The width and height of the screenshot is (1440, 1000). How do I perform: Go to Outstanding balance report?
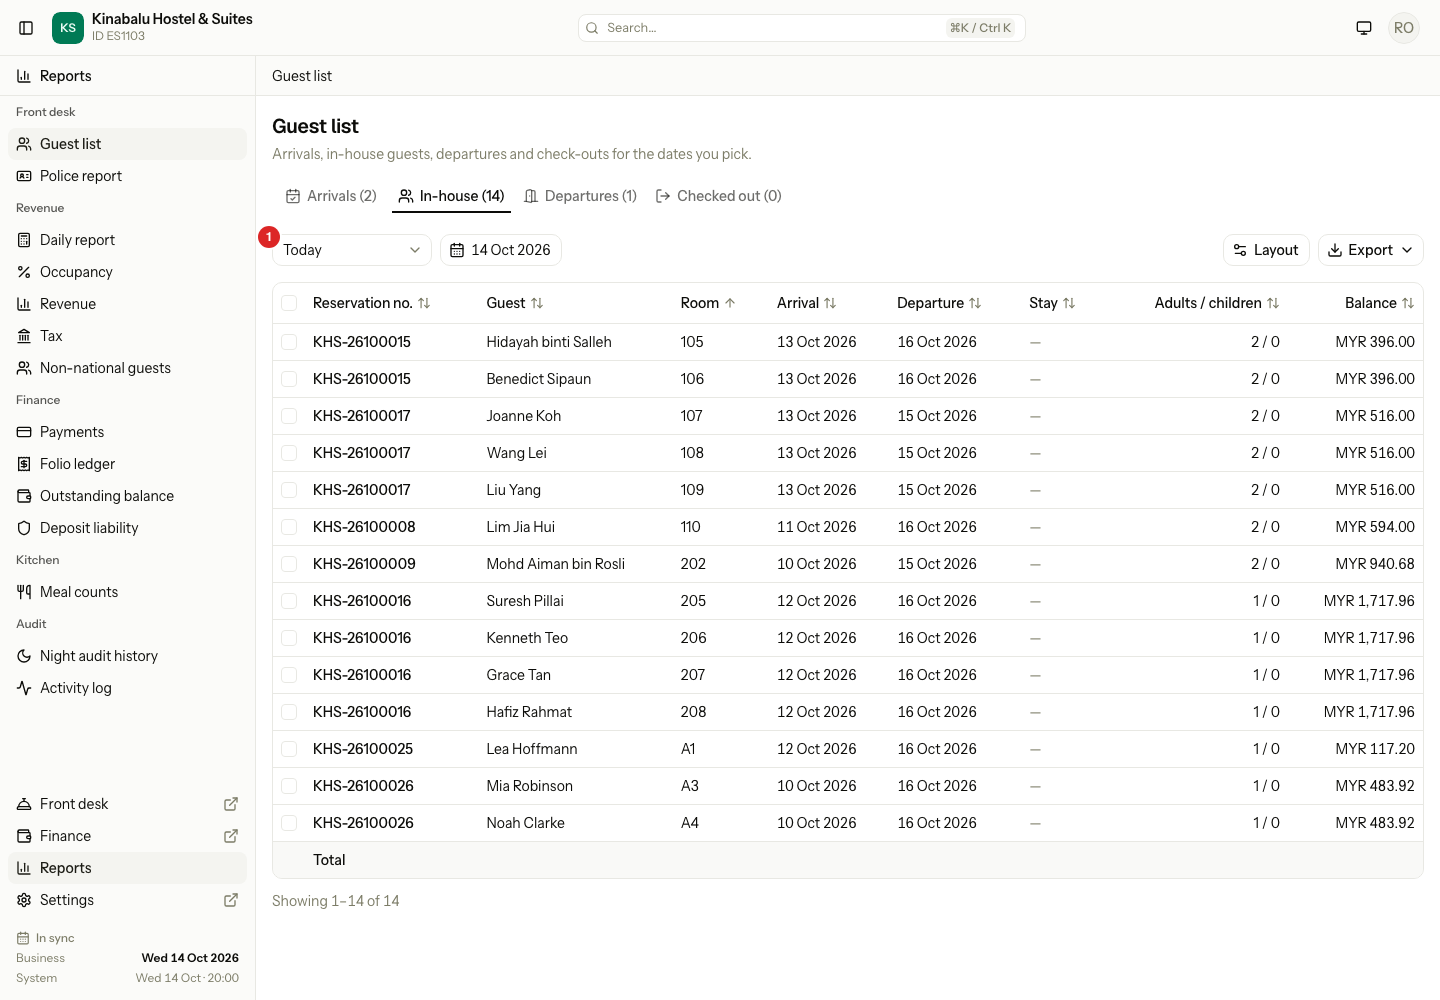127,496
